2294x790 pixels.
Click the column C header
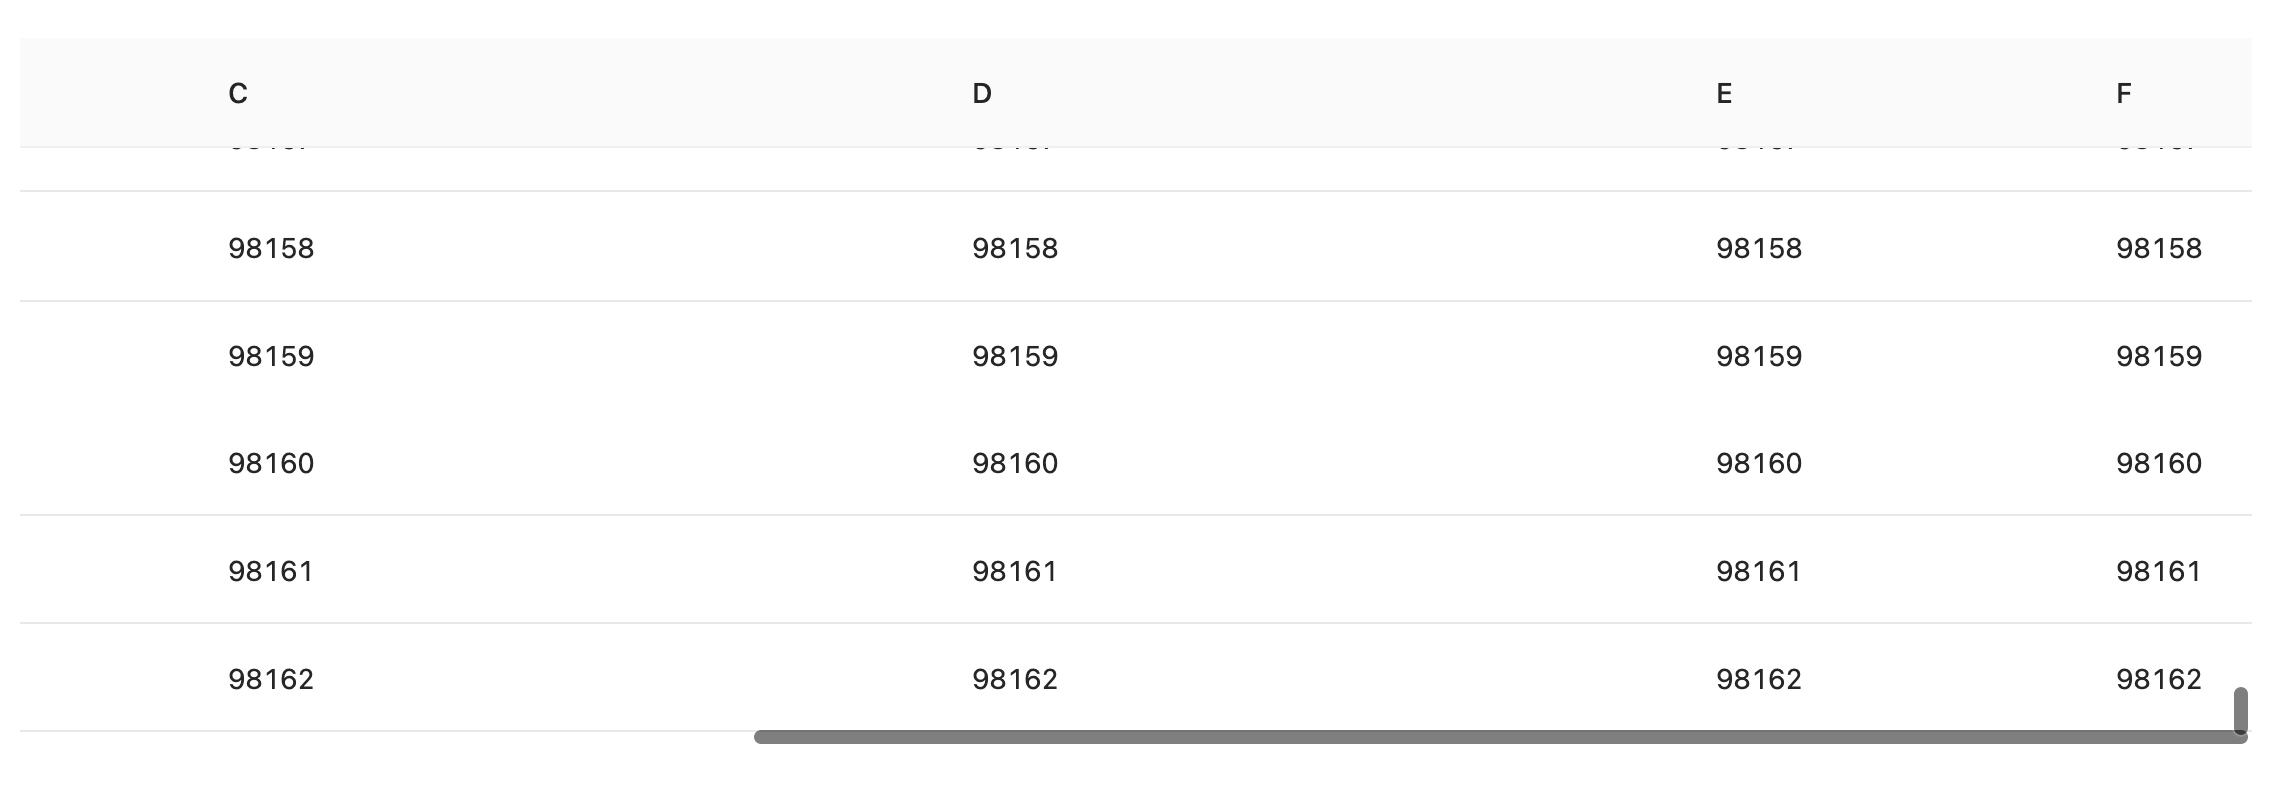pos(238,93)
